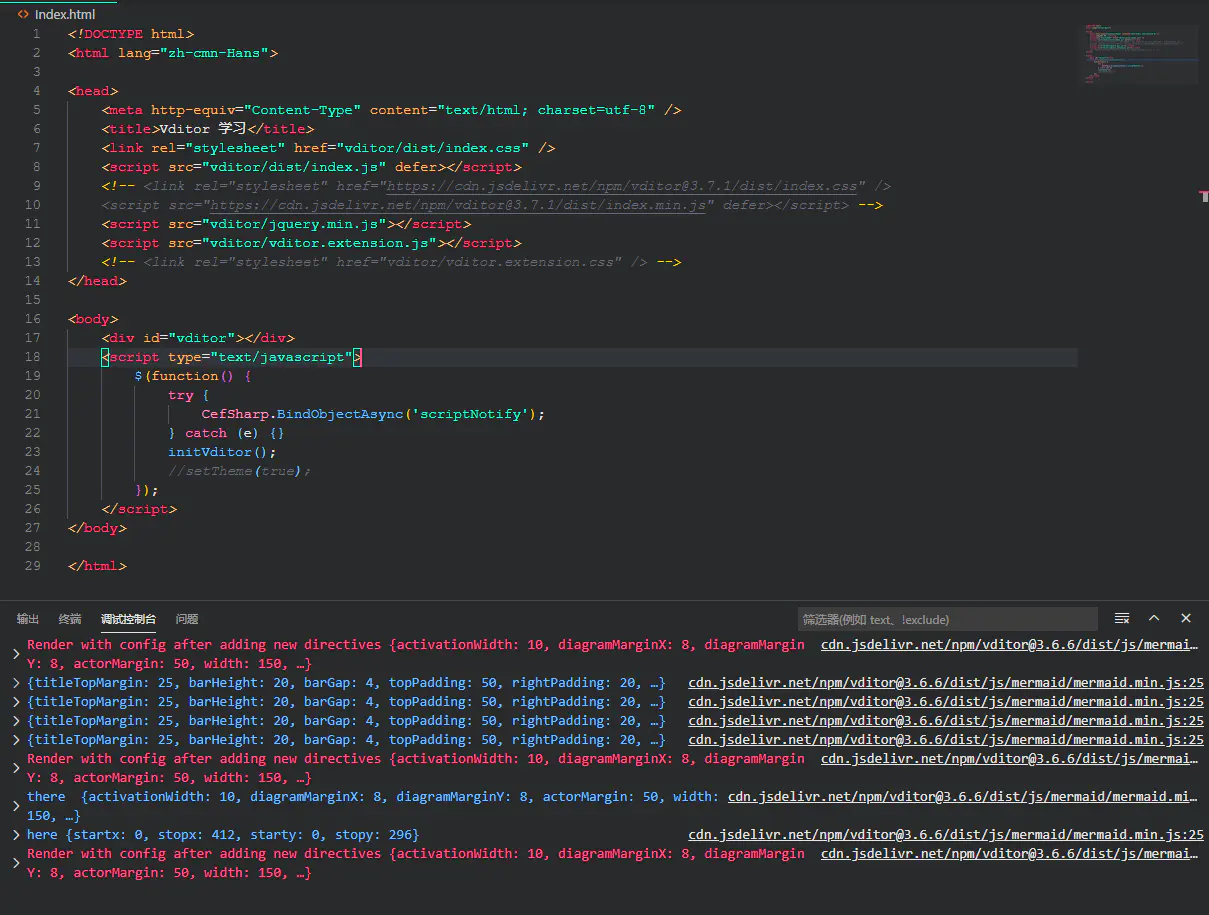
Task: Follow the vditor@3.7.1 index.css URL
Action: (622, 186)
